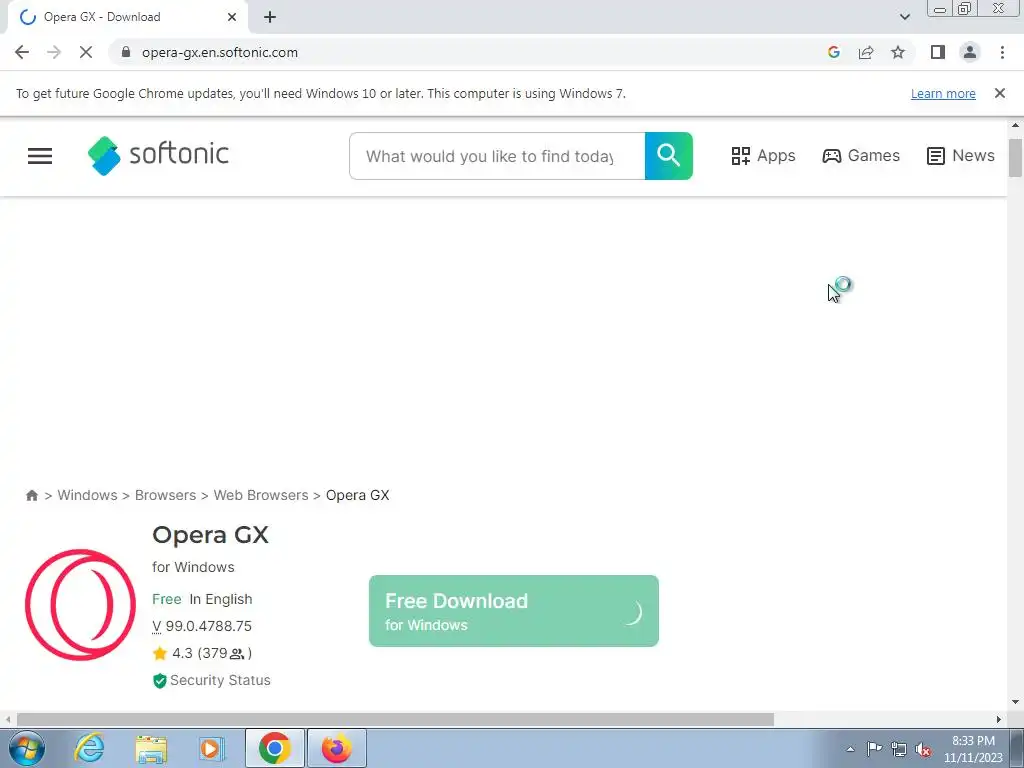Open the Apps section
Image resolution: width=1024 pixels, height=768 pixels.
pos(763,155)
